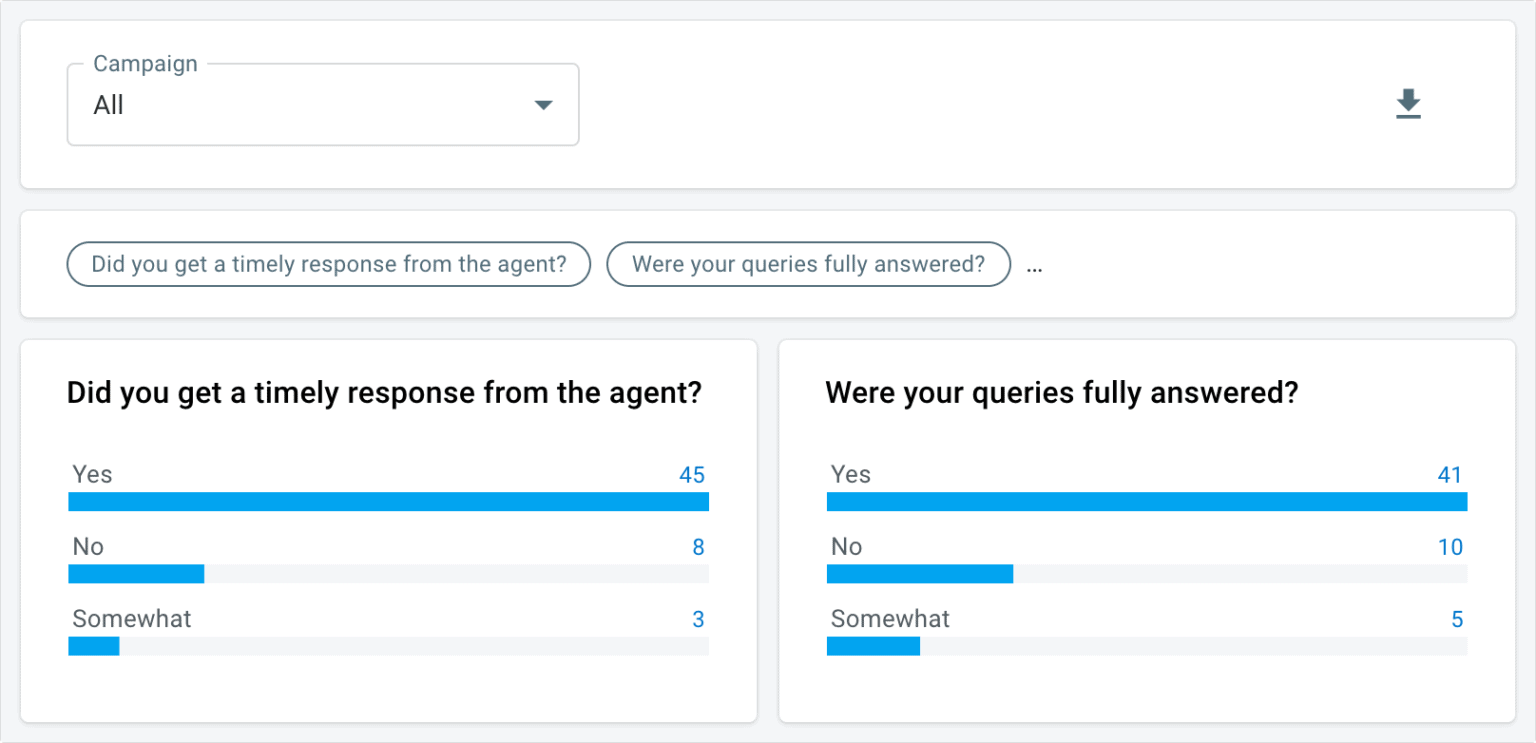This screenshot has height=743, width=1536.
Task: Click the count 41 for queries Yes
Action: click(1450, 475)
